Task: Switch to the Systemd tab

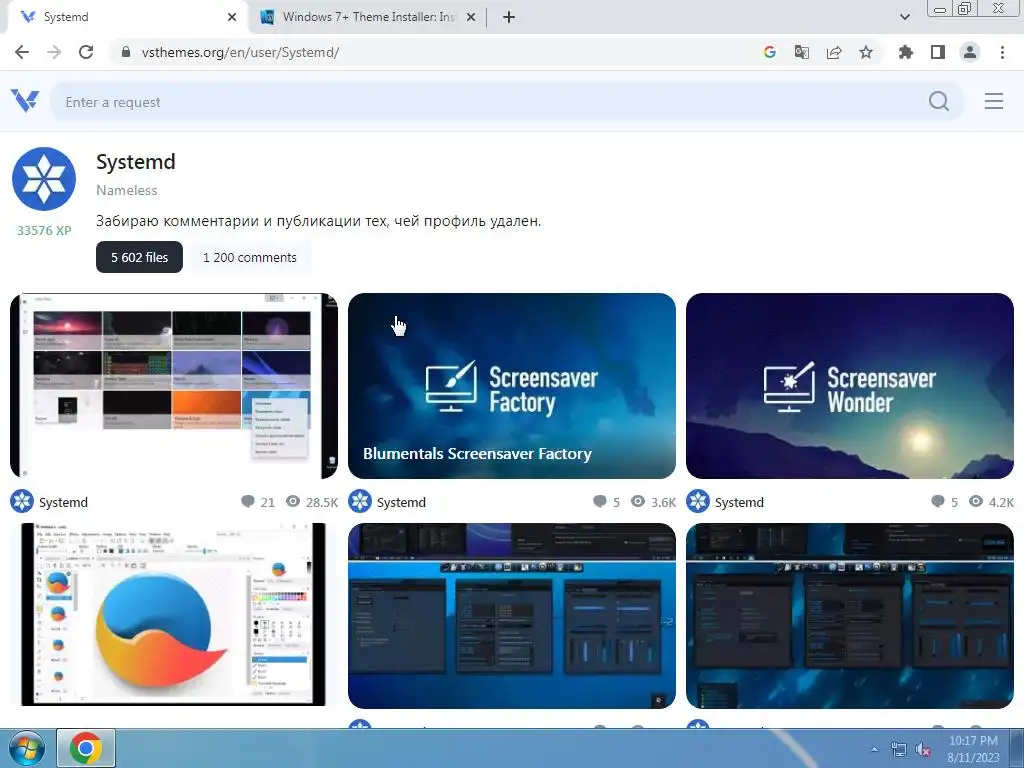Action: pos(129,17)
